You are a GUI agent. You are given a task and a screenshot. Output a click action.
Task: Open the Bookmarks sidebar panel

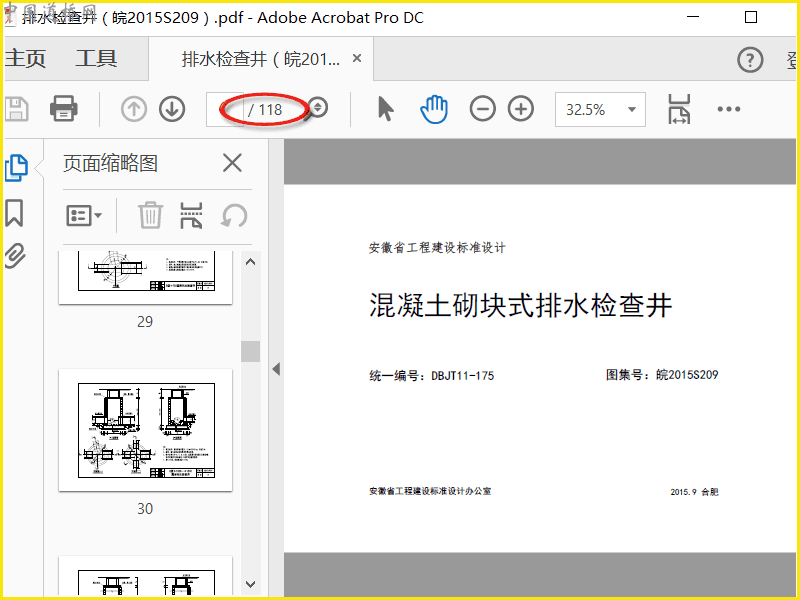tap(14, 213)
